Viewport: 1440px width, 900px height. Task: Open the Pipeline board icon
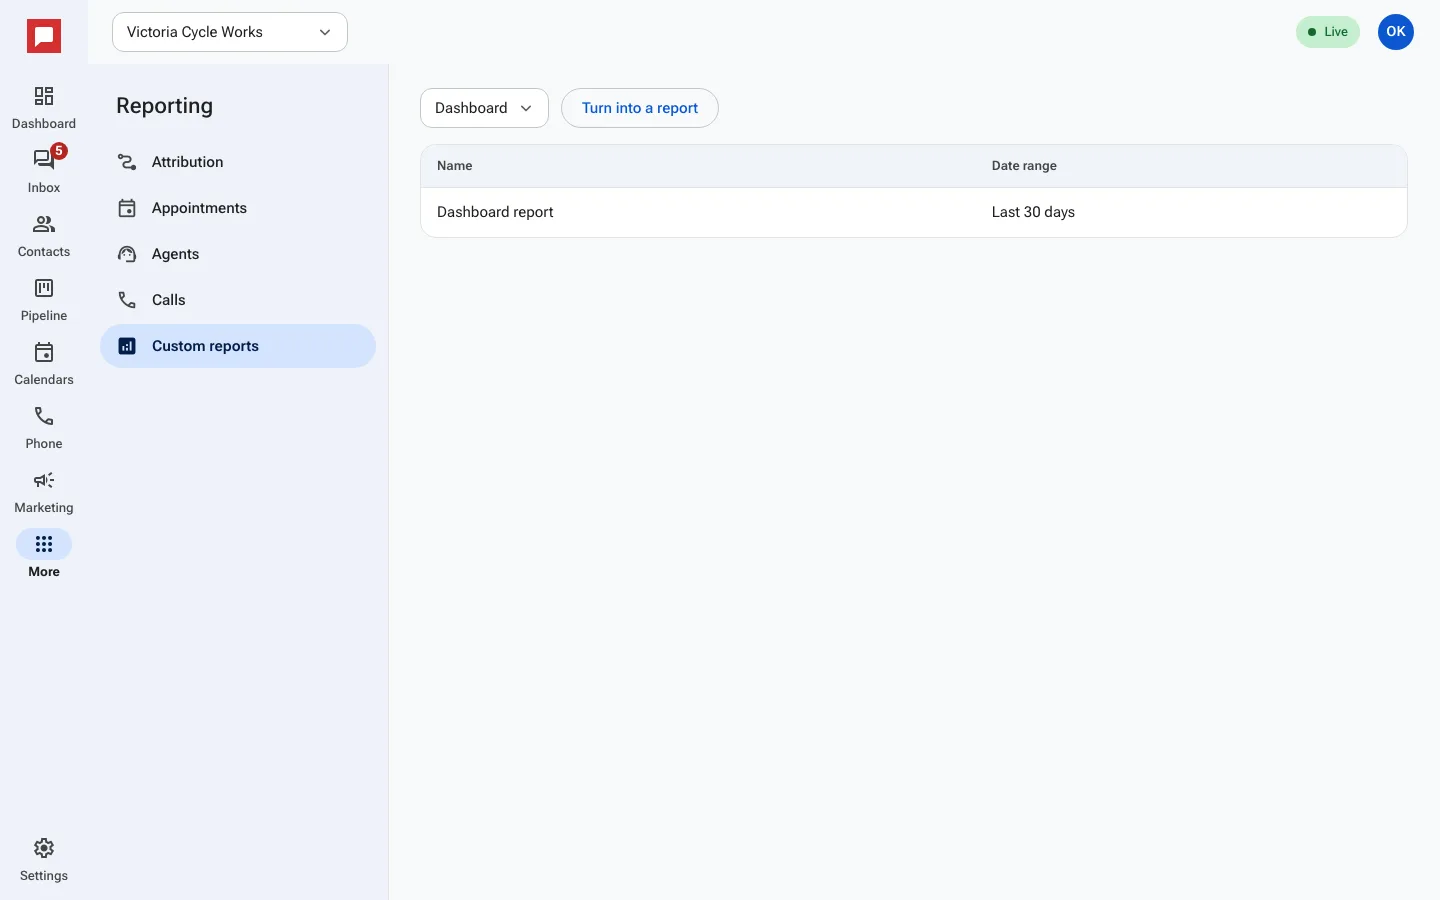pos(44,288)
